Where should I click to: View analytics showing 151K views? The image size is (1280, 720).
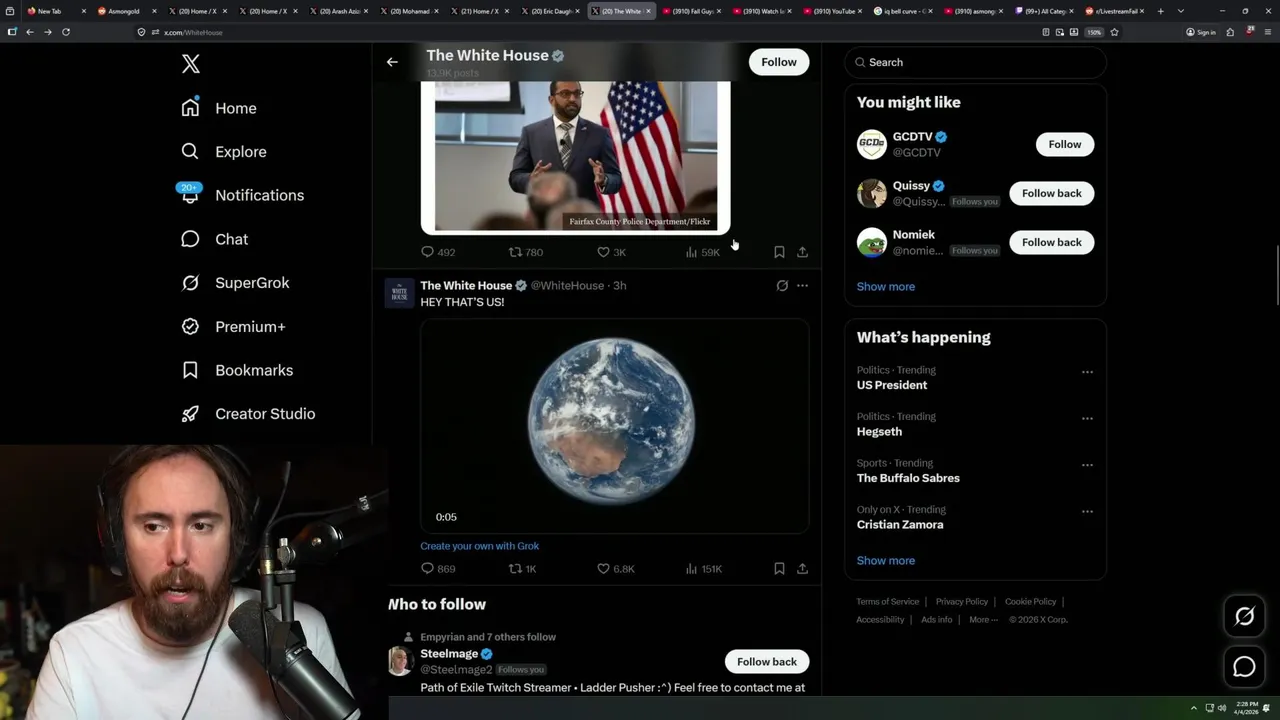coord(703,569)
